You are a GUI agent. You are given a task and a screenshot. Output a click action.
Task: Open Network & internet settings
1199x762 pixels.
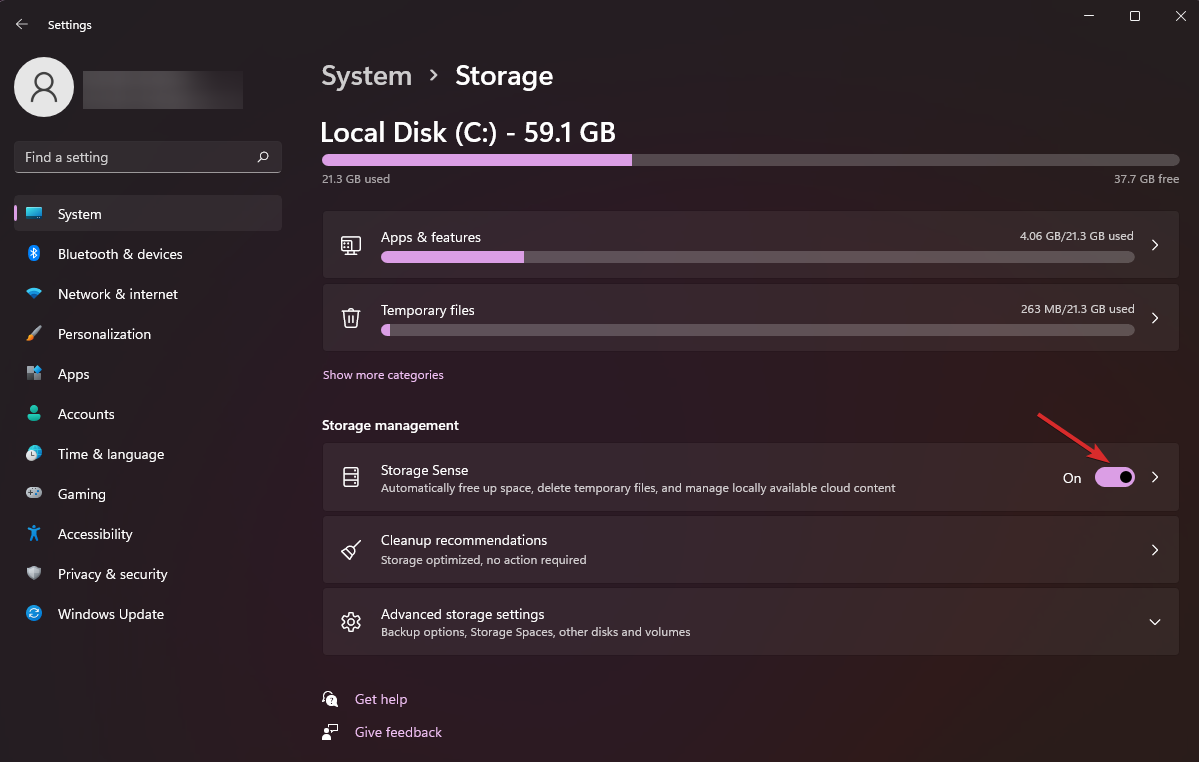pyautogui.click(x=148, y=293)
